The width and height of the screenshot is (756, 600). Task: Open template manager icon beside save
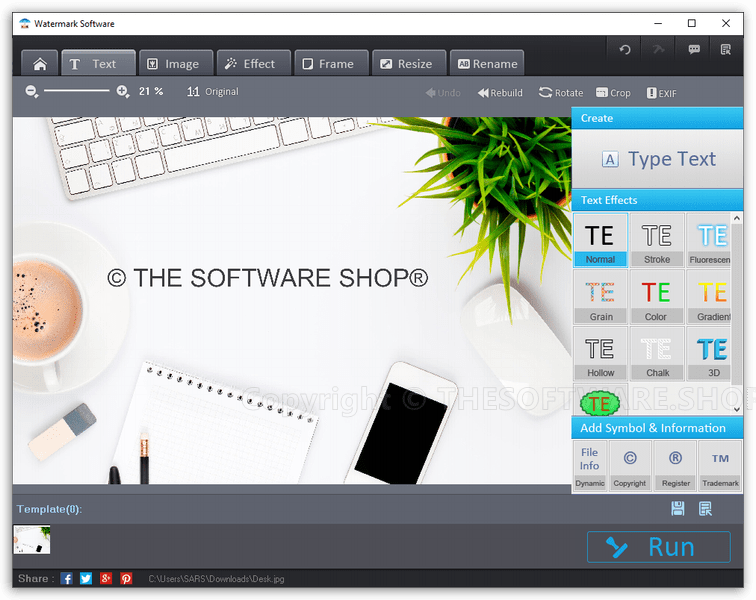[x=705, y=508]
